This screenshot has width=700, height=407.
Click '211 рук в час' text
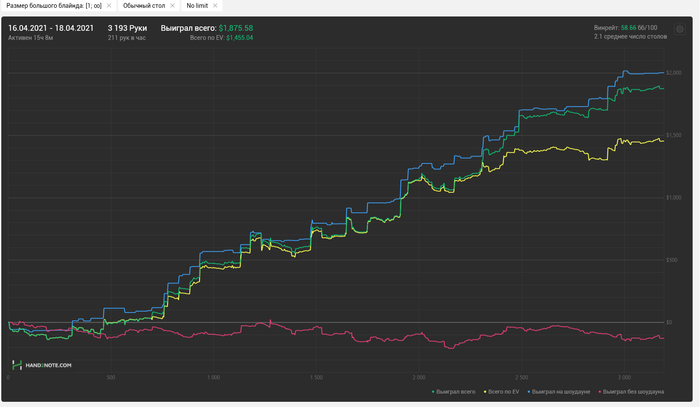click(127, 38)
